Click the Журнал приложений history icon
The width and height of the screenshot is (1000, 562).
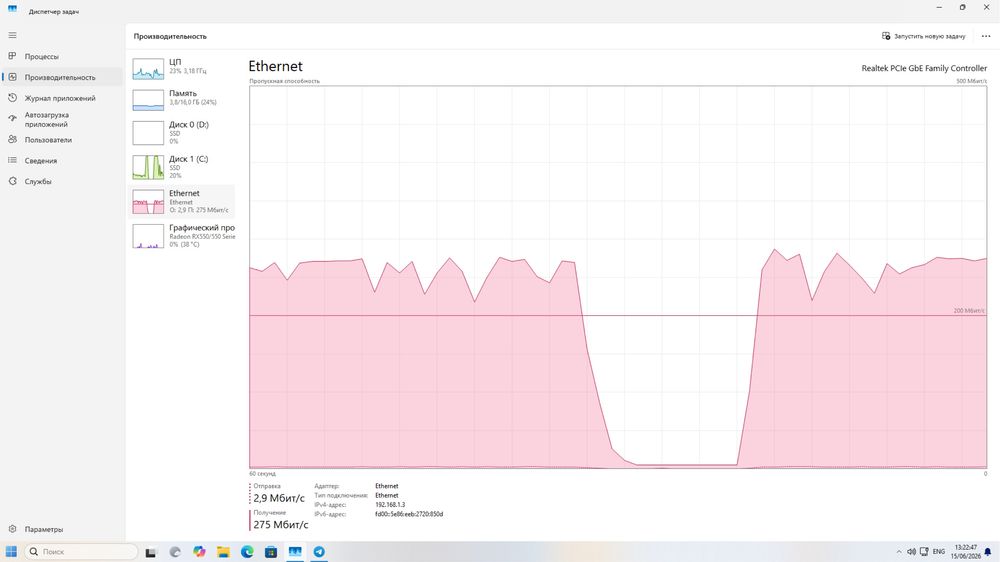coord(12,98)
